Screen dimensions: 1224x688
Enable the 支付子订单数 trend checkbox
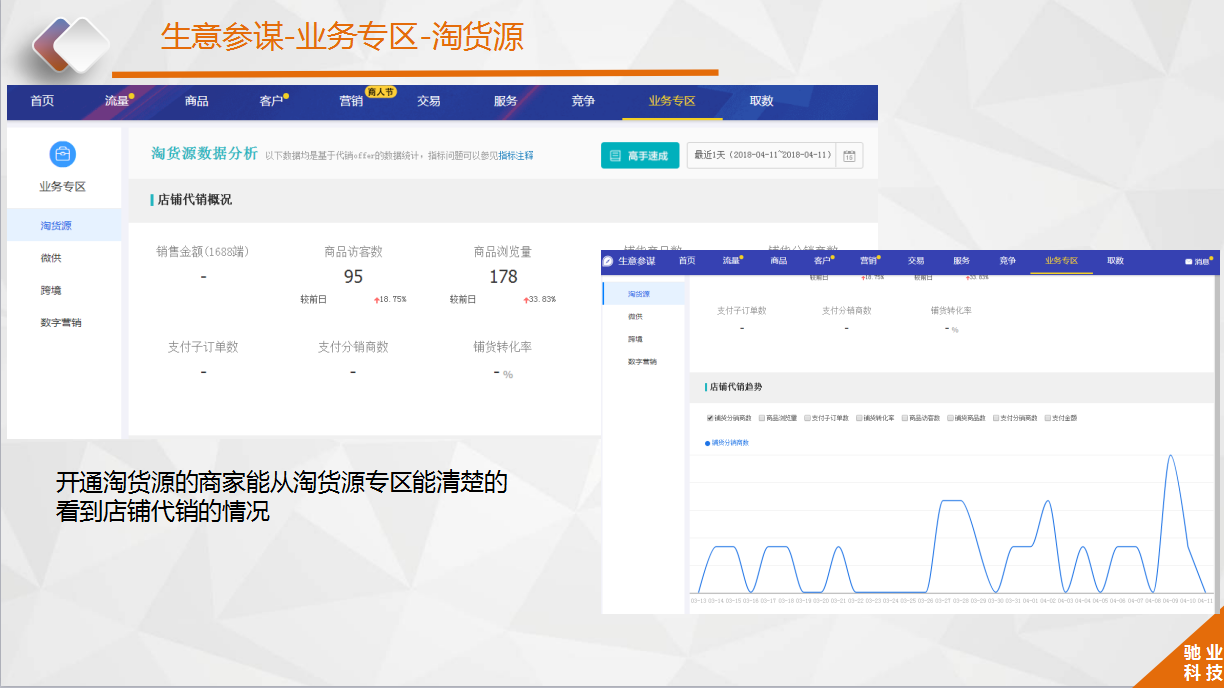click(x=808, y=418)
